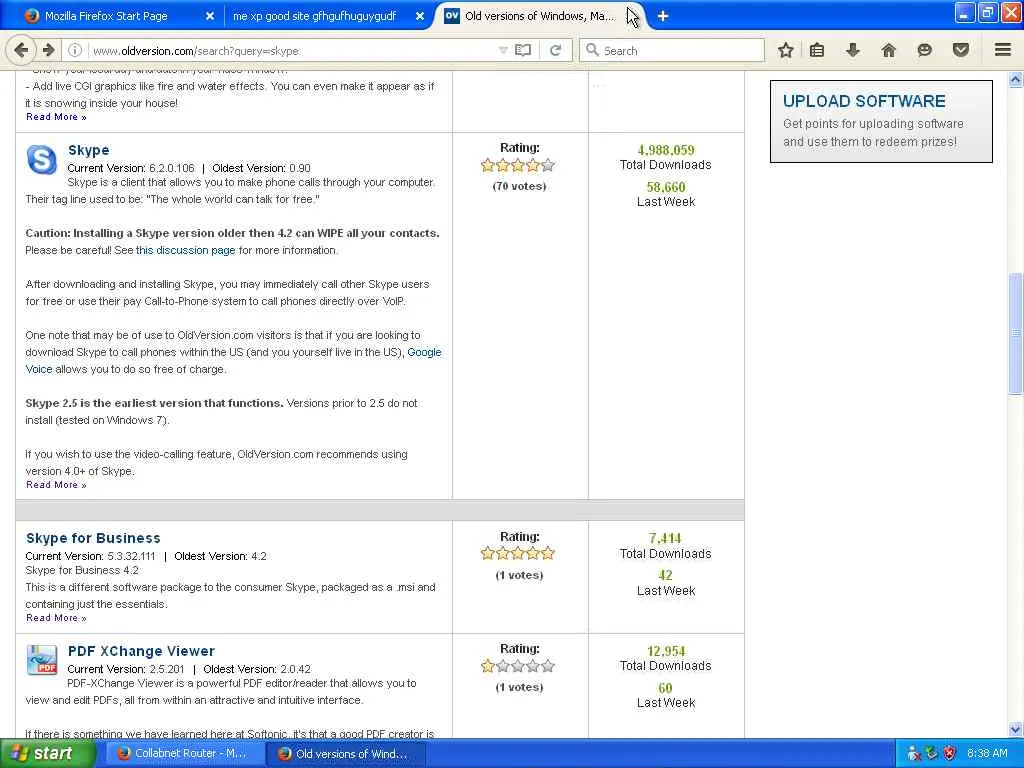1024x768 pixels.
Task: Go back using the browser back arrow
Action: click(x=21, y=50)
